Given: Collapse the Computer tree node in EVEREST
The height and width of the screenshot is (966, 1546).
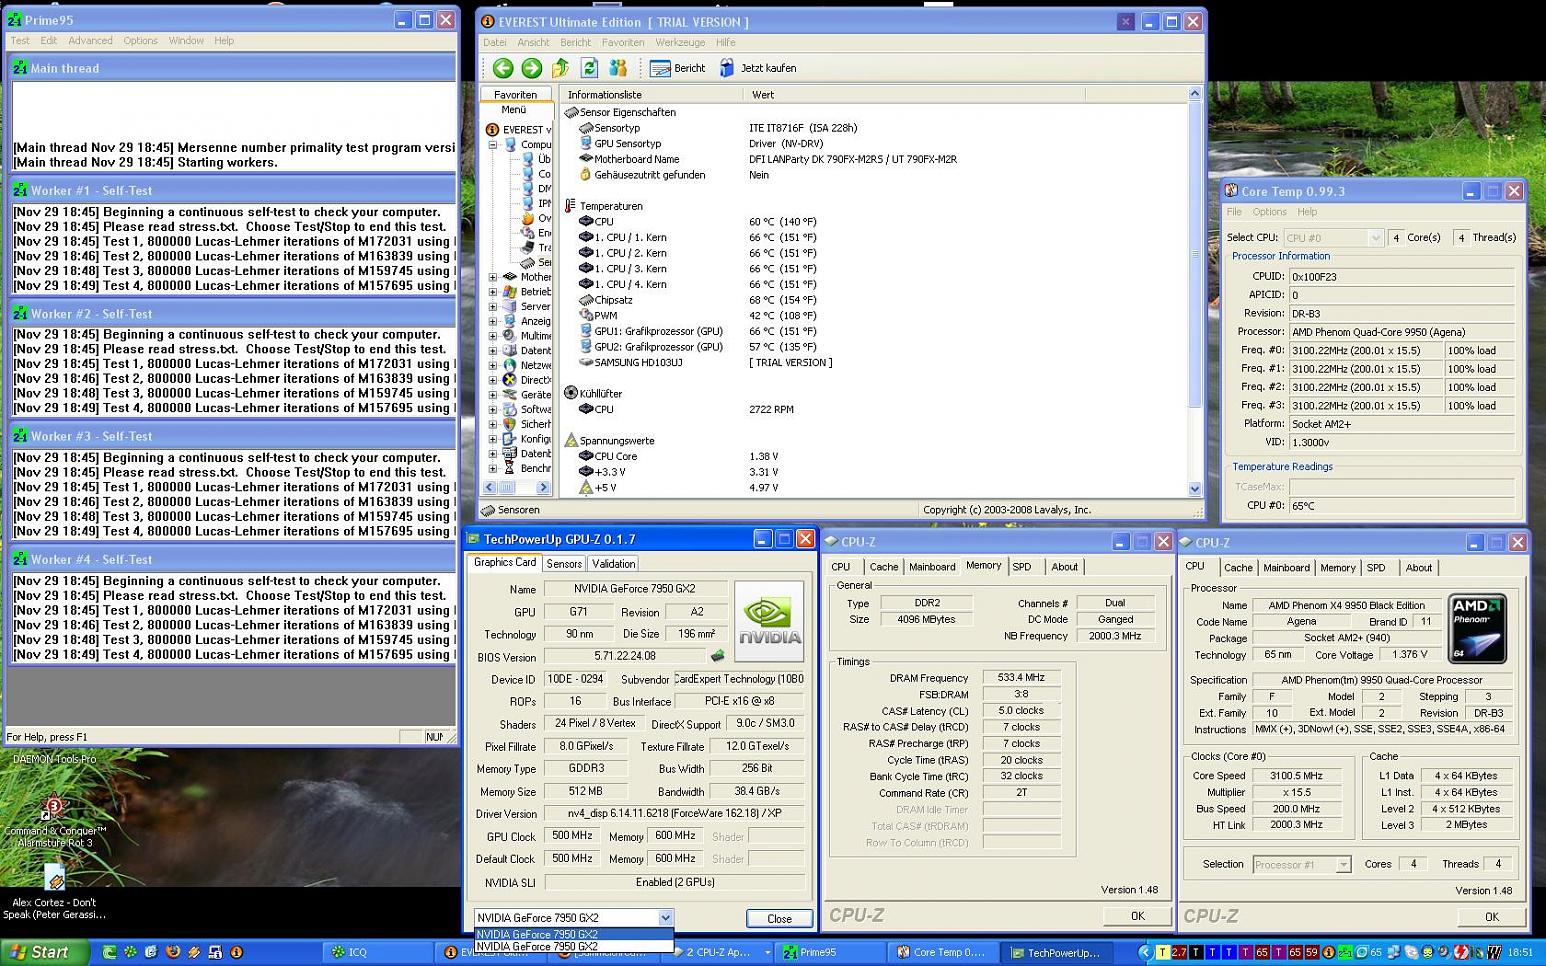Looking at the screenshot, I should pyautogui.click(x=492, y=144).
